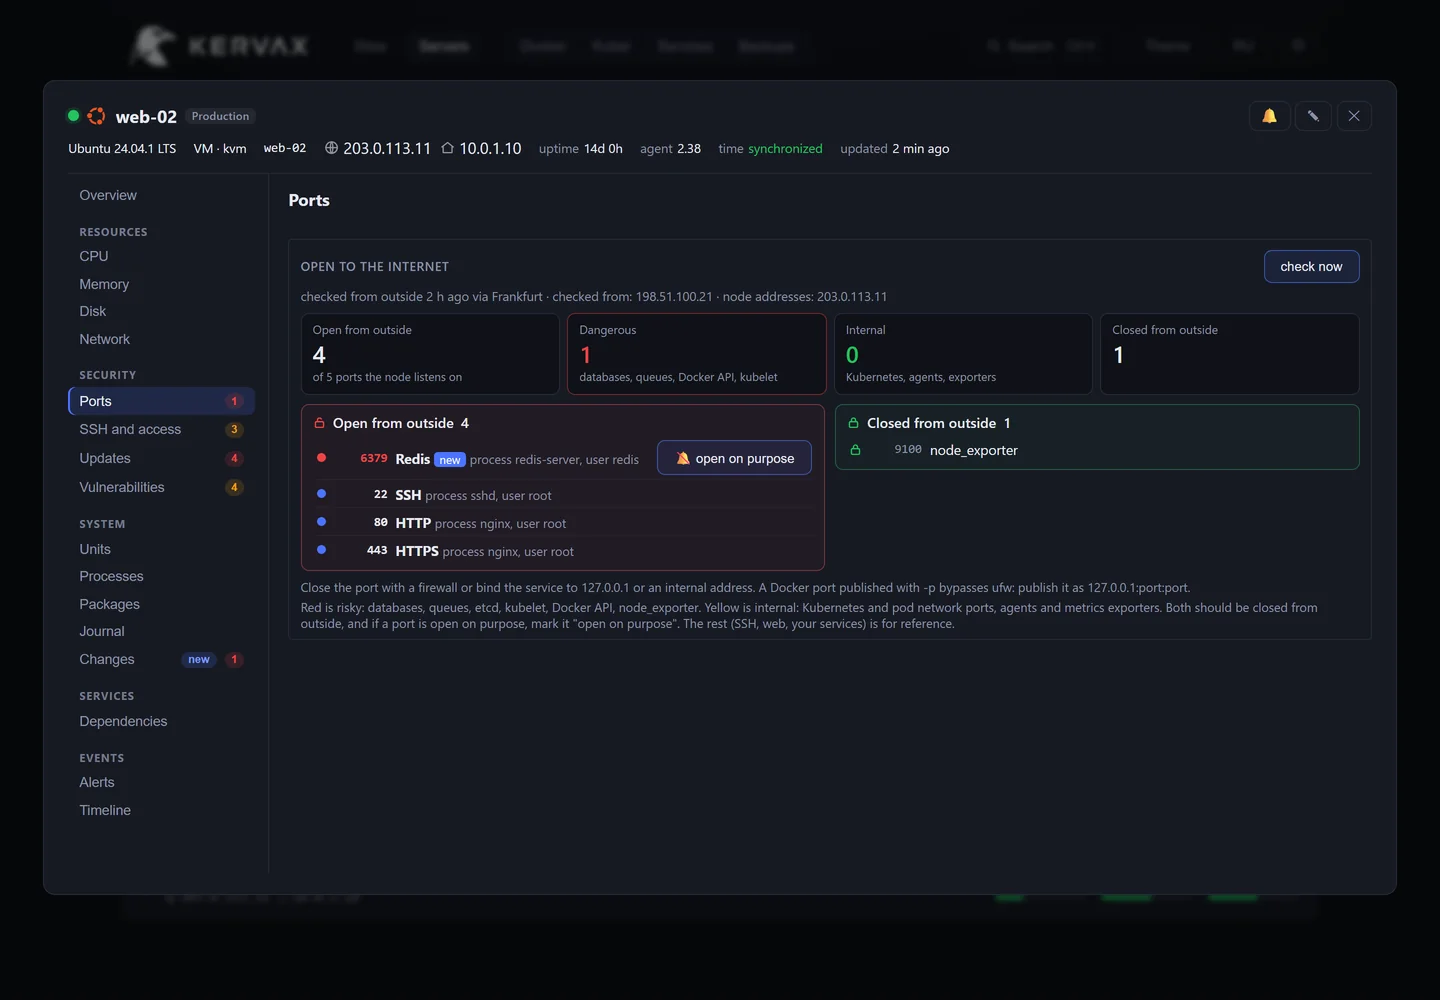Click the 9100 node_exporter row

(x=1097, y=450)
